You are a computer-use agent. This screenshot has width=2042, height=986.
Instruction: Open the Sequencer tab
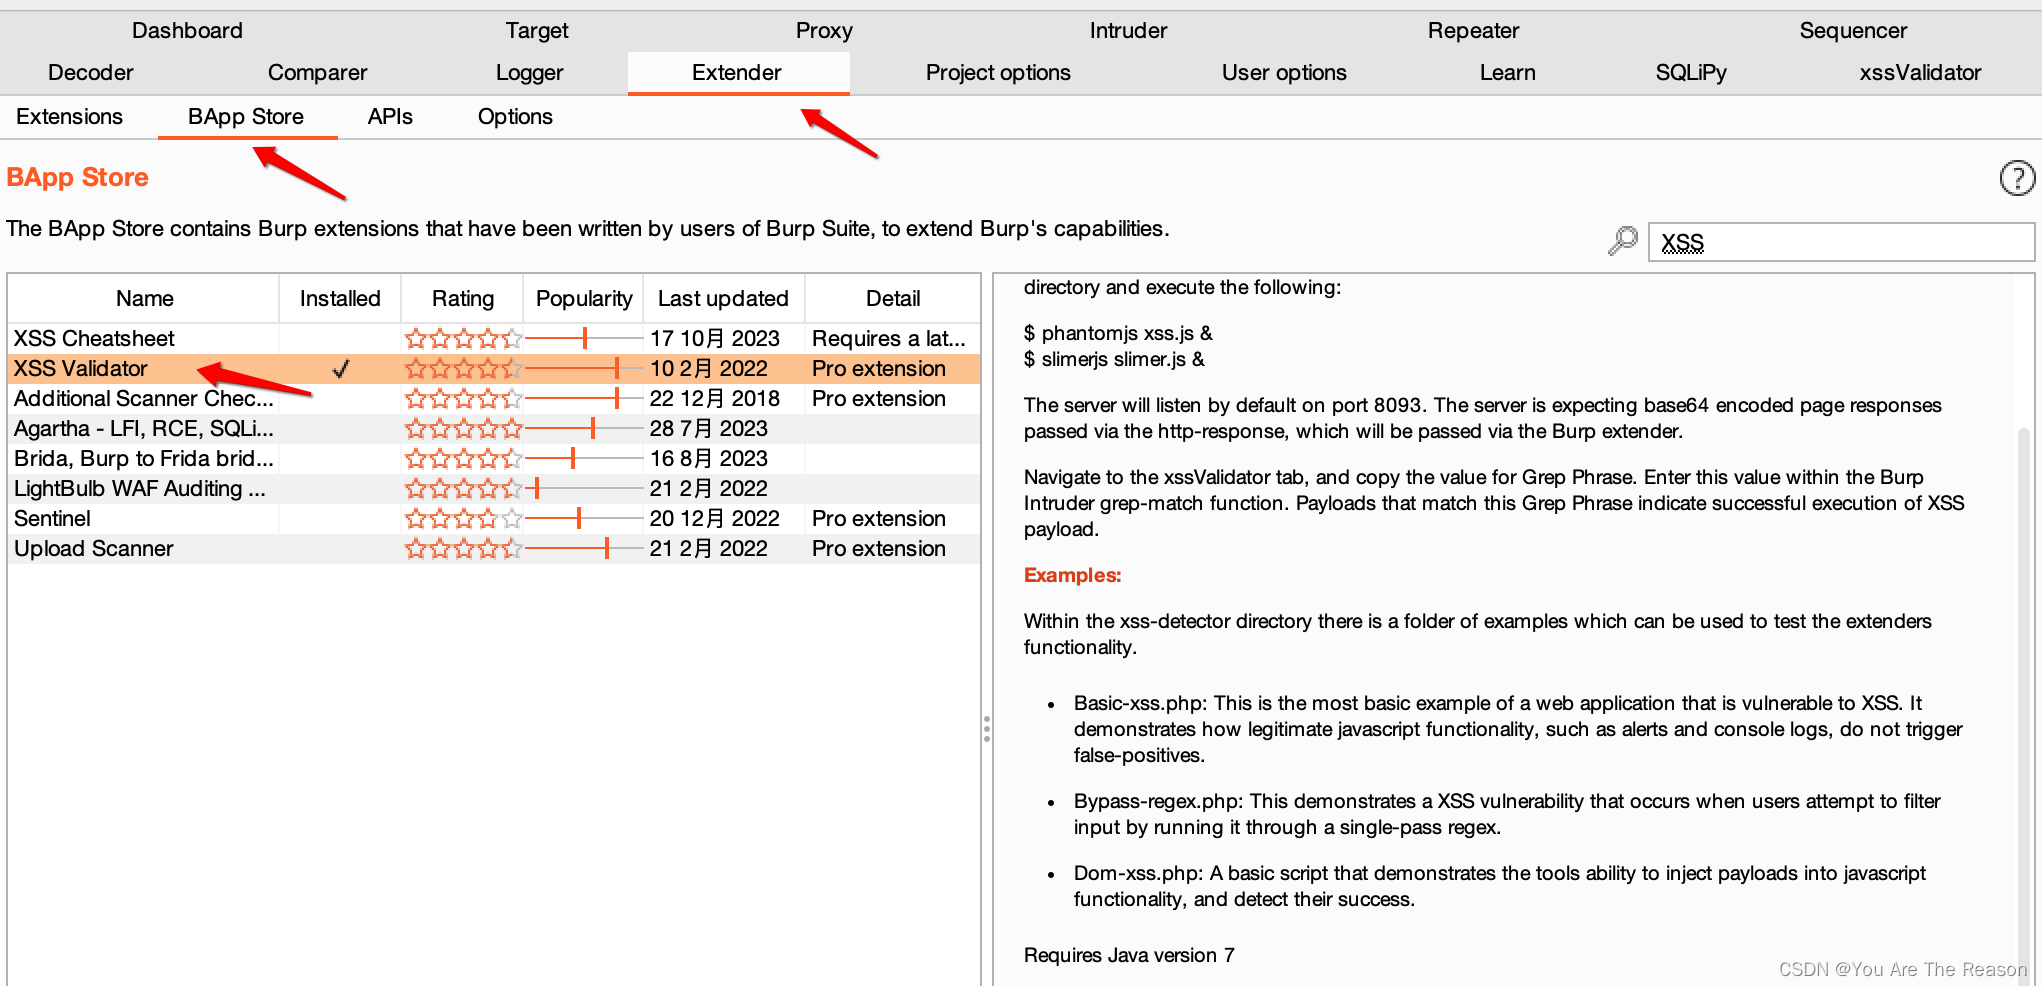1853,31
